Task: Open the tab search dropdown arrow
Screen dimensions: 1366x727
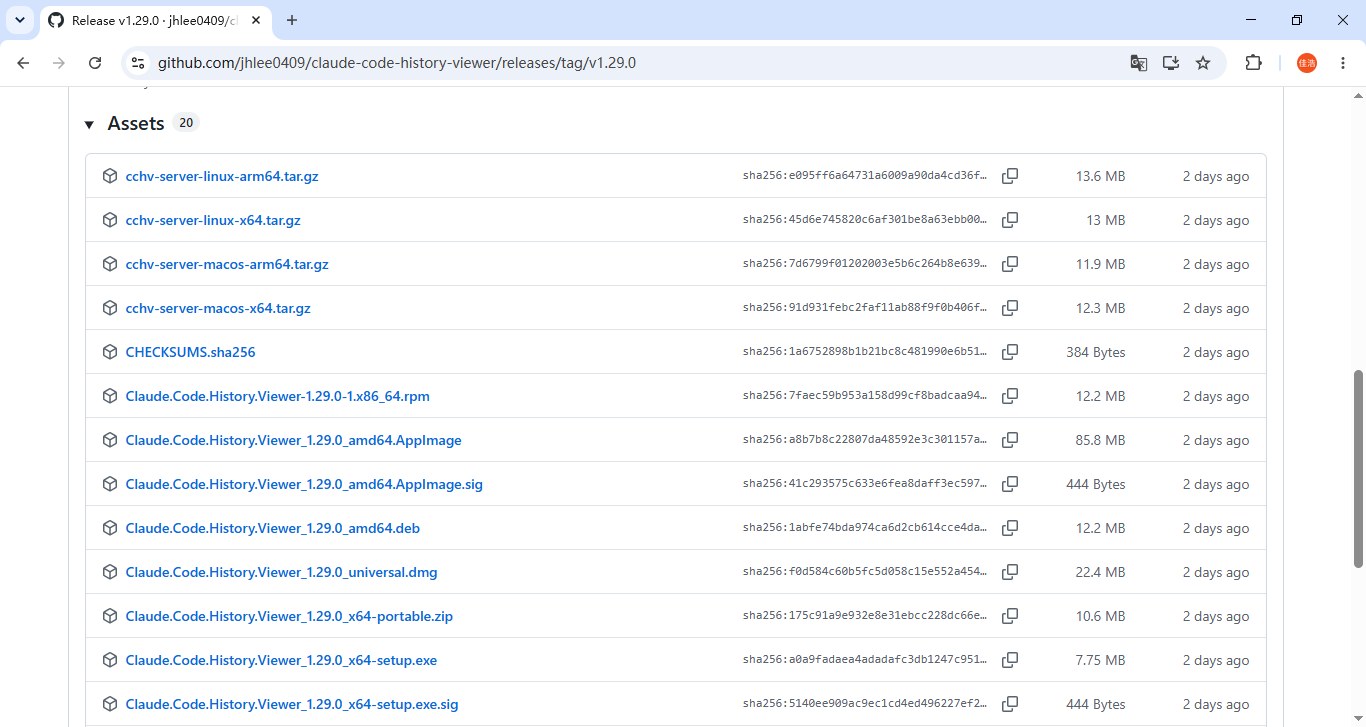Action: (19, 20)
